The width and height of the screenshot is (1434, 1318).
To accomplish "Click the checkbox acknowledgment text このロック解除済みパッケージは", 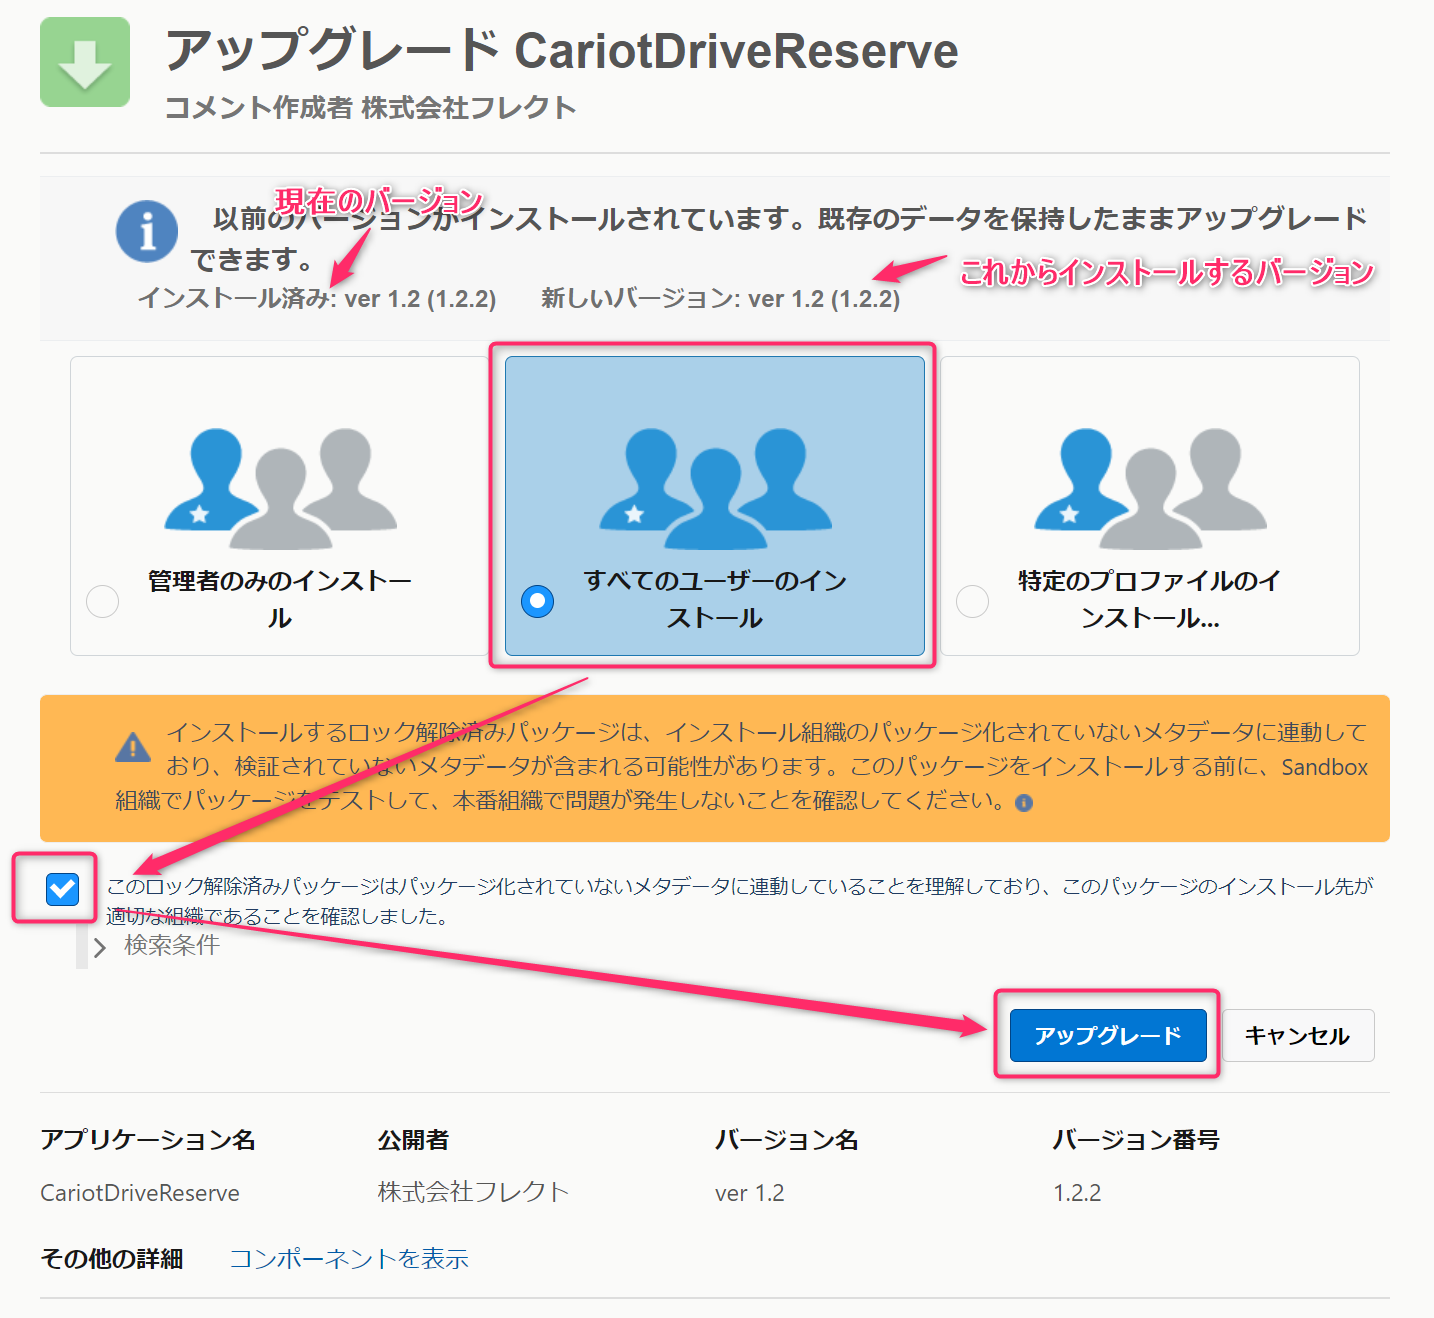I will tap(739, 901).
